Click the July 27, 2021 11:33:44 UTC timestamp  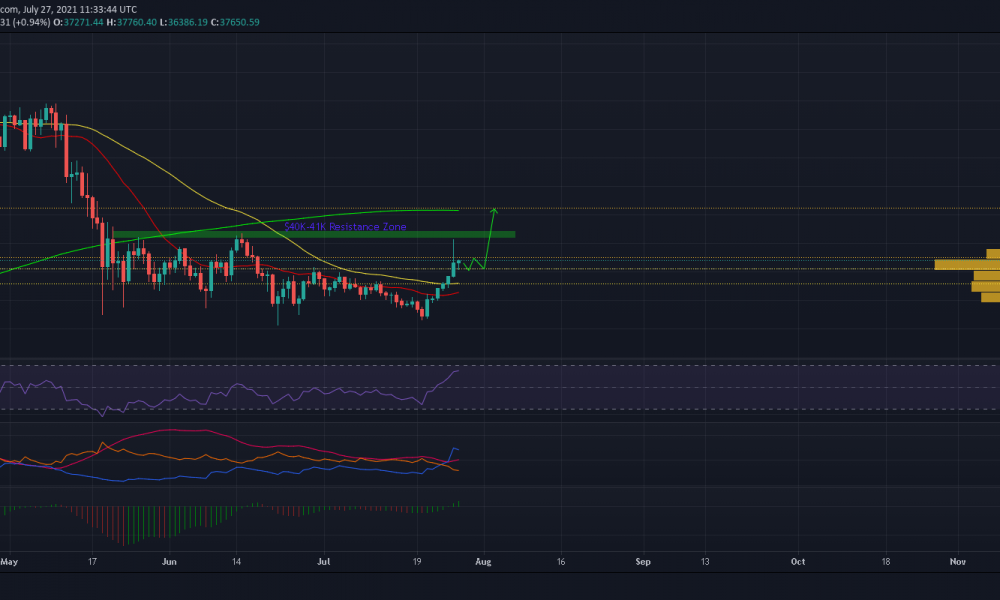point(79,10)
